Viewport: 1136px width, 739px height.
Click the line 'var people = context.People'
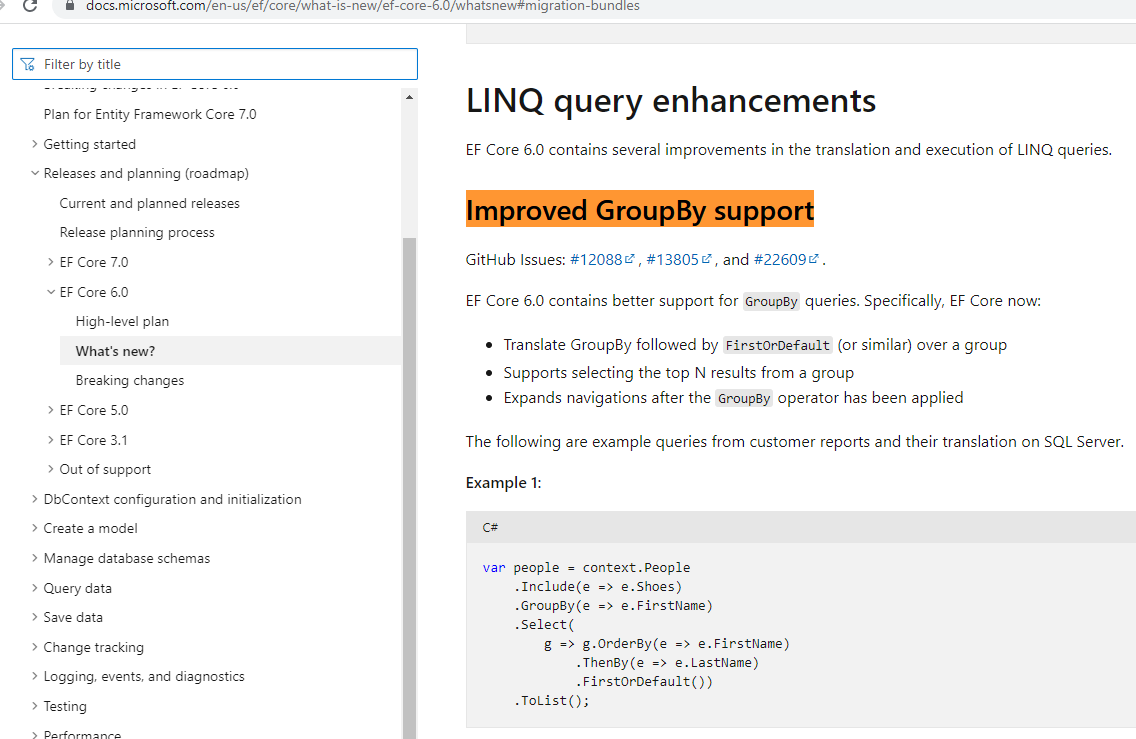[586, 567]
